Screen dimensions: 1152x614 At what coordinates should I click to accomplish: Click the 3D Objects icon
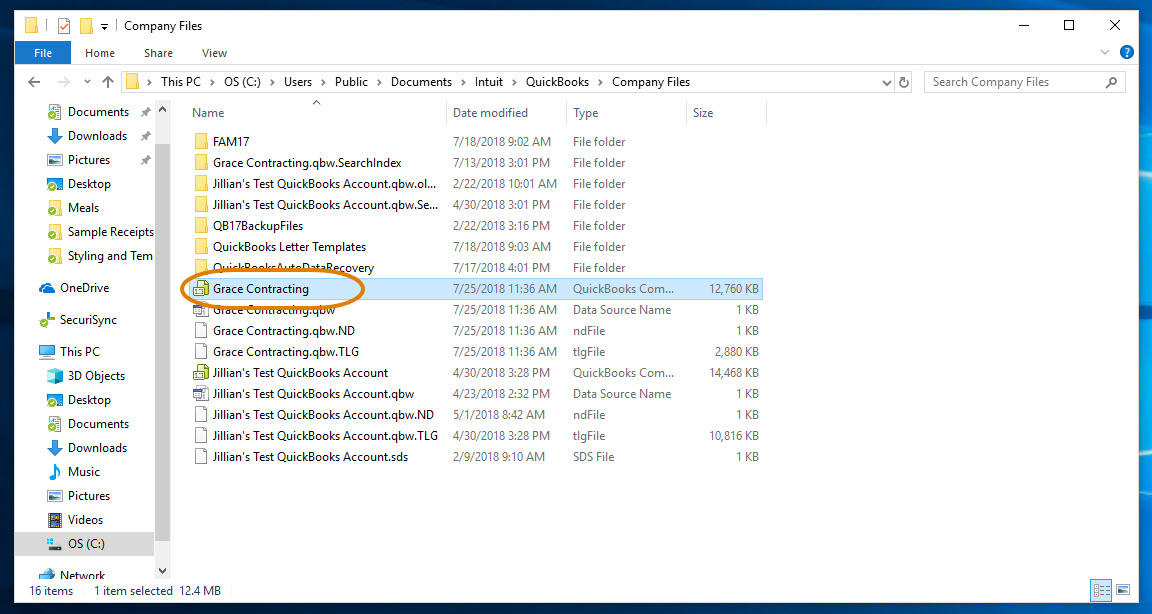click(x=55, y=376)
